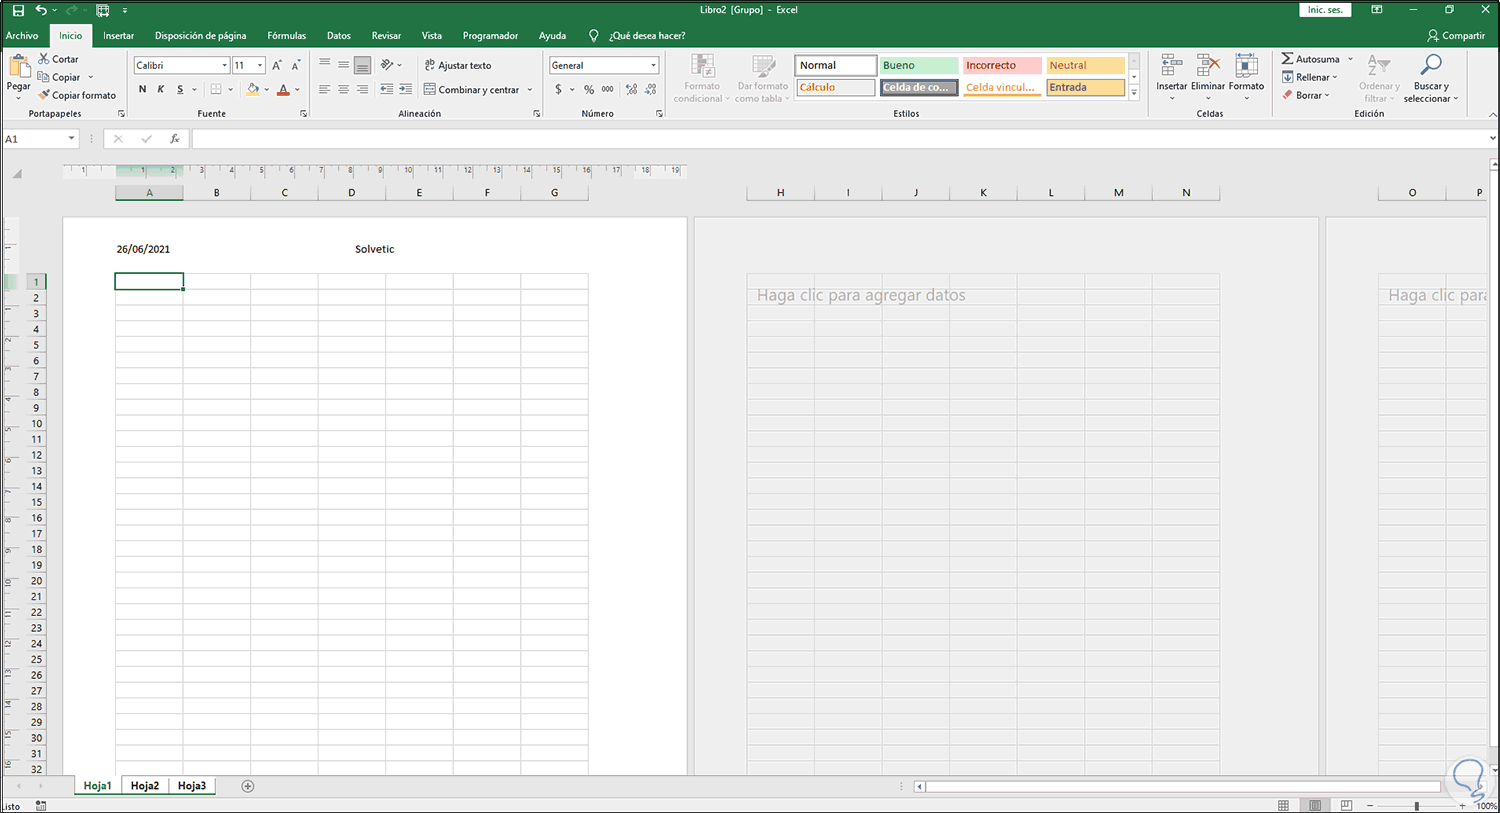
Task: Open the Formato cells icon
Action: pyautogui.click(x=1246, y=66)
